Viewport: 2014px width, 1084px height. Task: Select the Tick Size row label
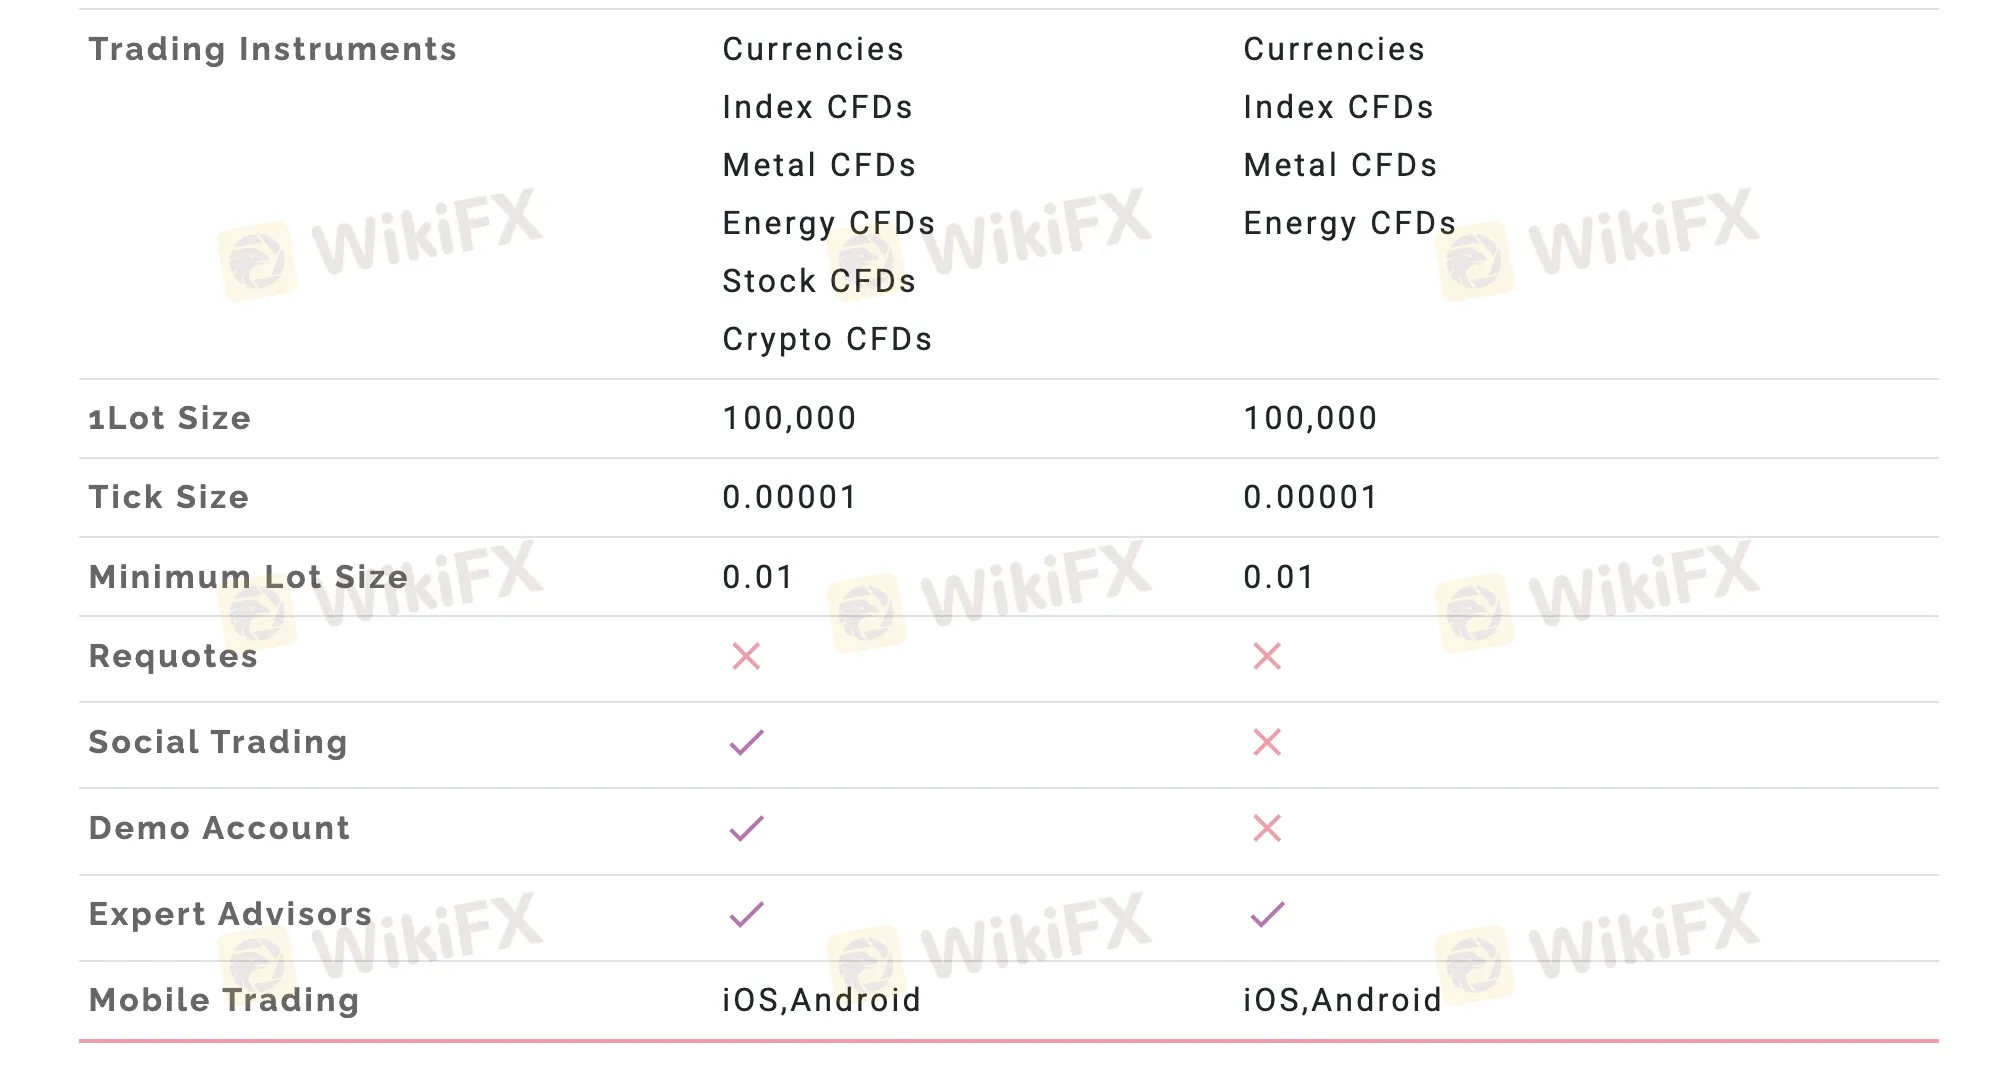point(168,497)
